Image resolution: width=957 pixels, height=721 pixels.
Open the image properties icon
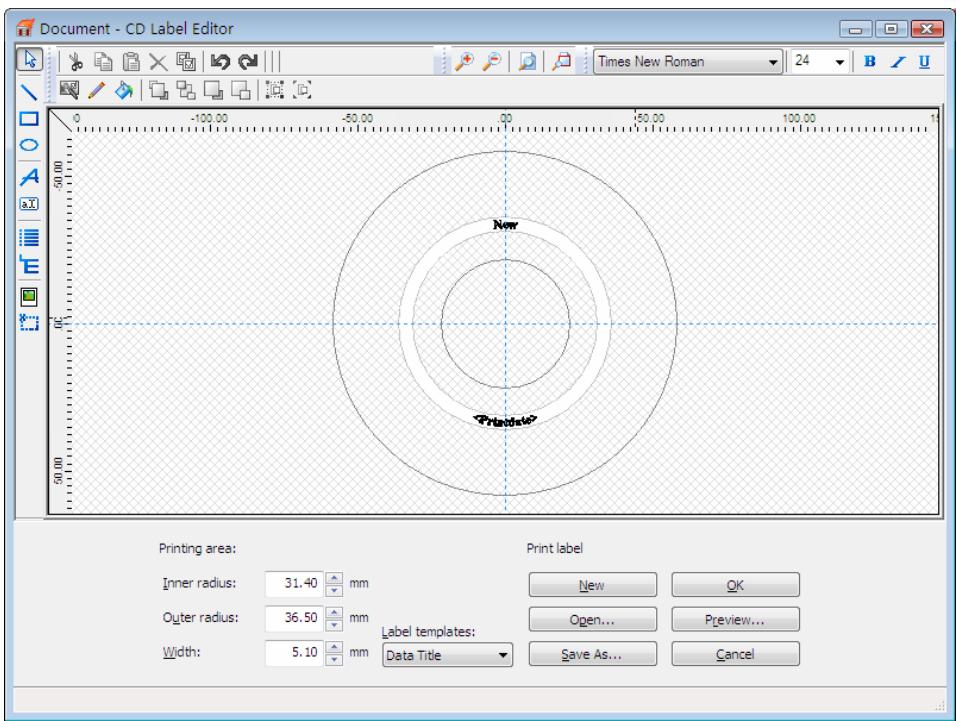pyautogui.click(x=69, y=90)
